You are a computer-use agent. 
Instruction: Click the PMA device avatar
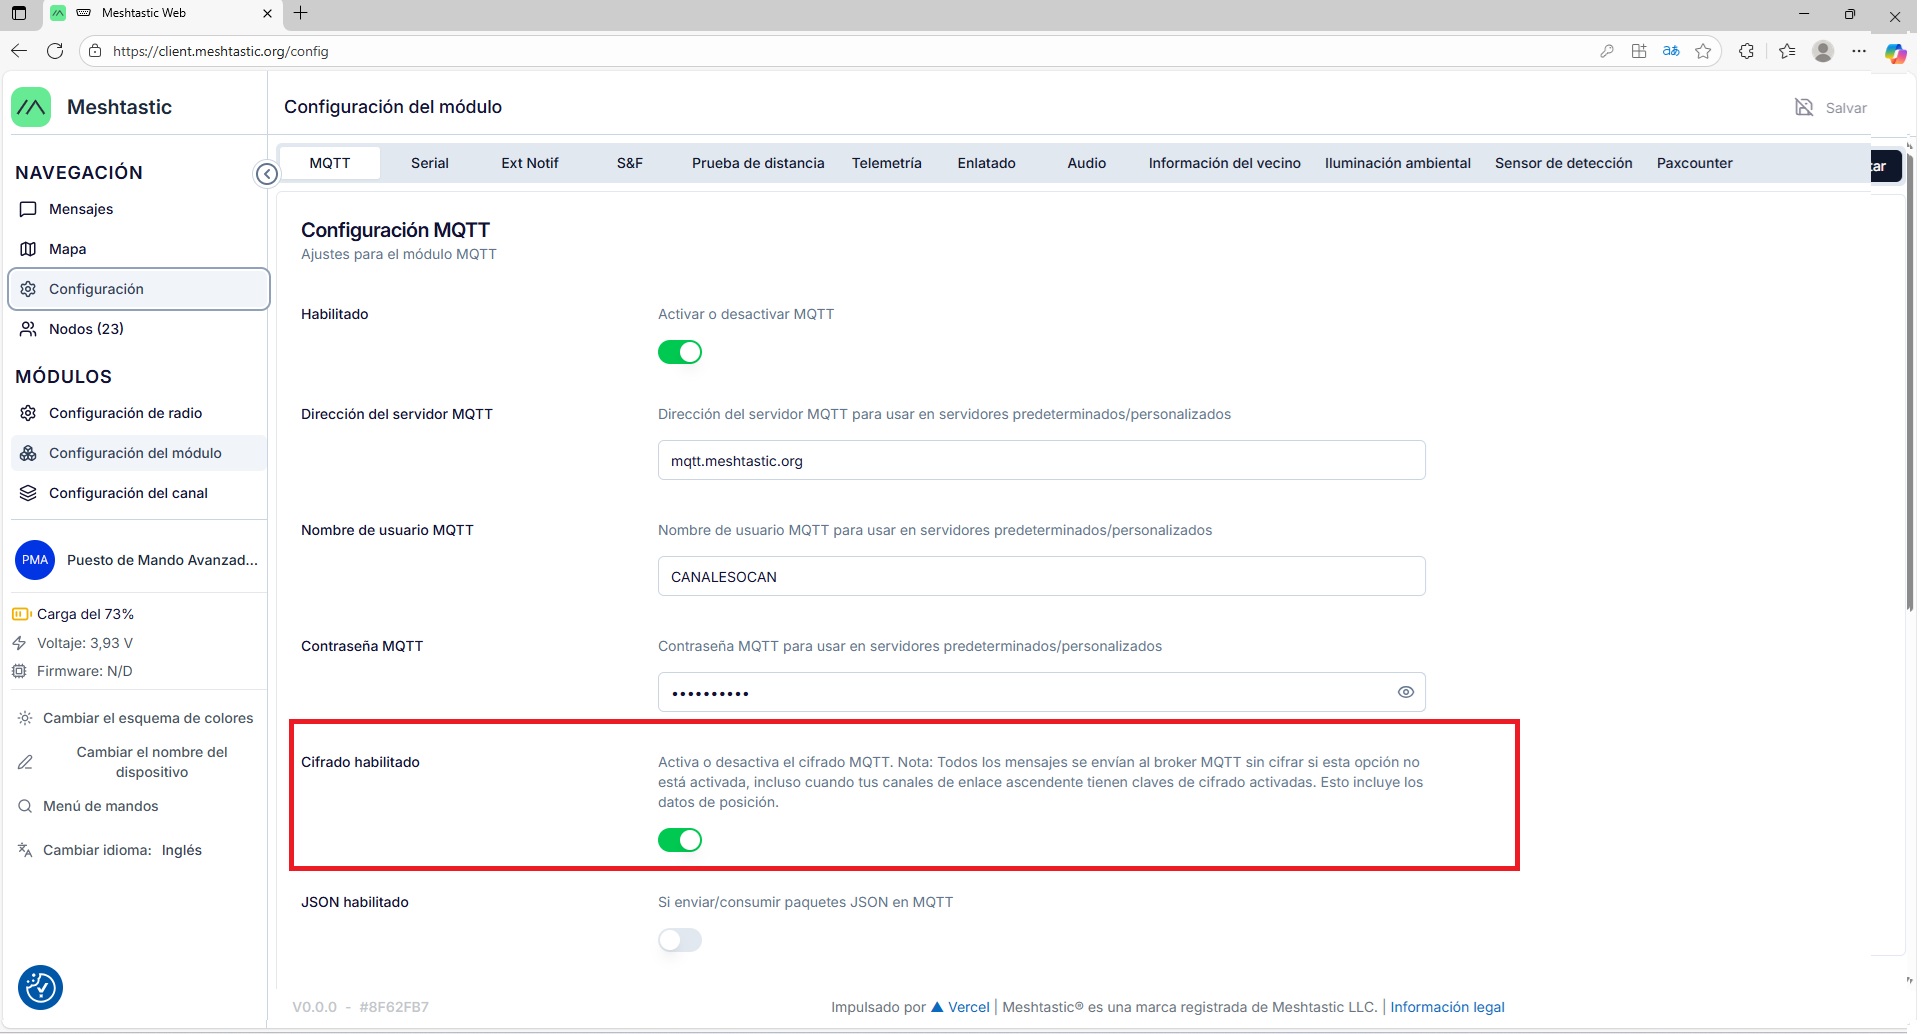tap(35, 560)
